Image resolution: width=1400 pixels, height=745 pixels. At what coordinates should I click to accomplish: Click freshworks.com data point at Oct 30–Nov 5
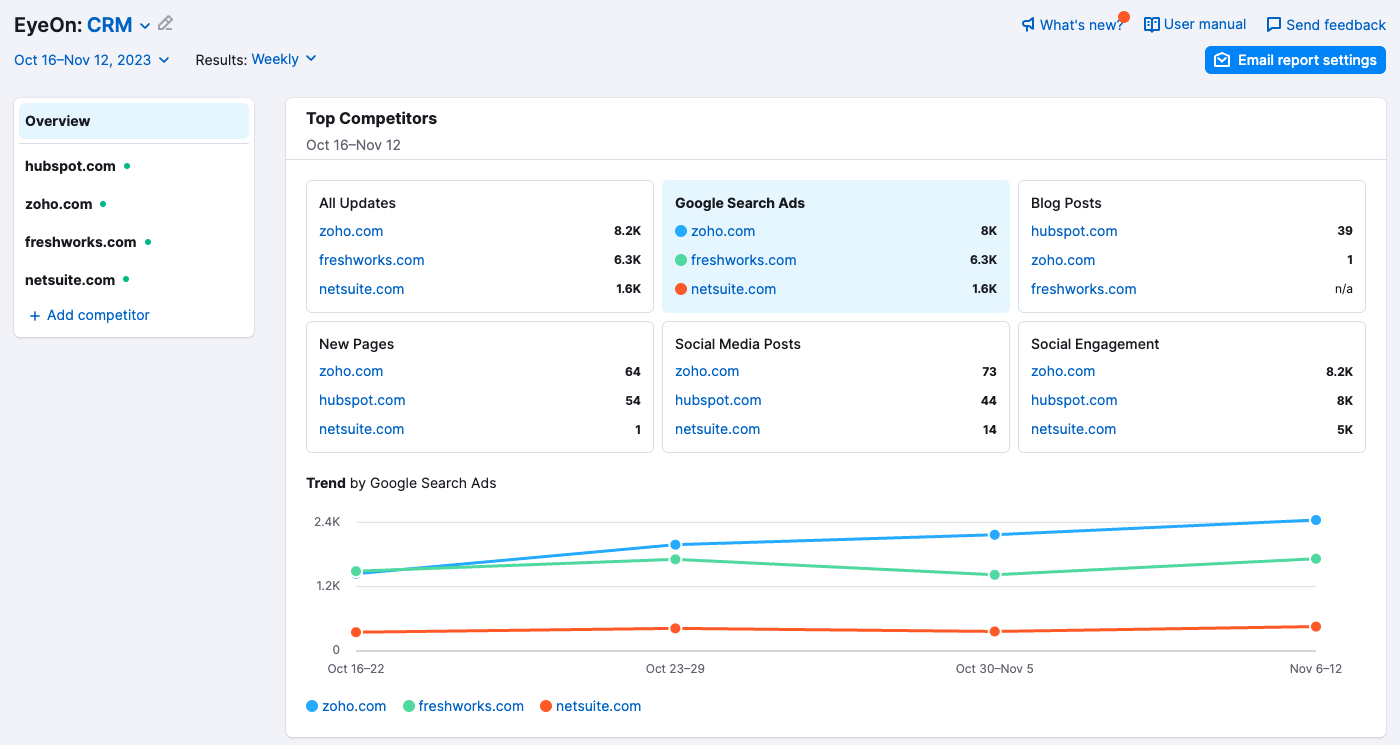(995, 575)
